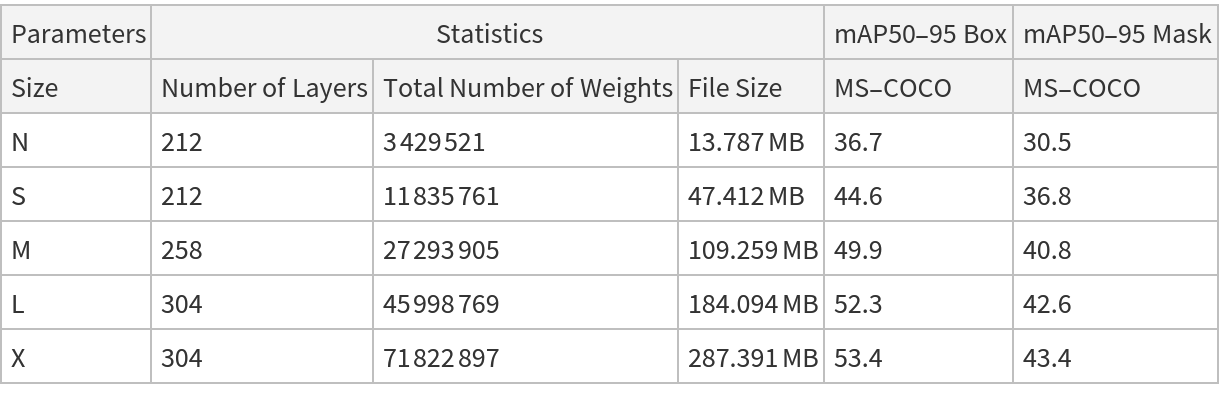Select the mAP50–95 Box column header

920,34
